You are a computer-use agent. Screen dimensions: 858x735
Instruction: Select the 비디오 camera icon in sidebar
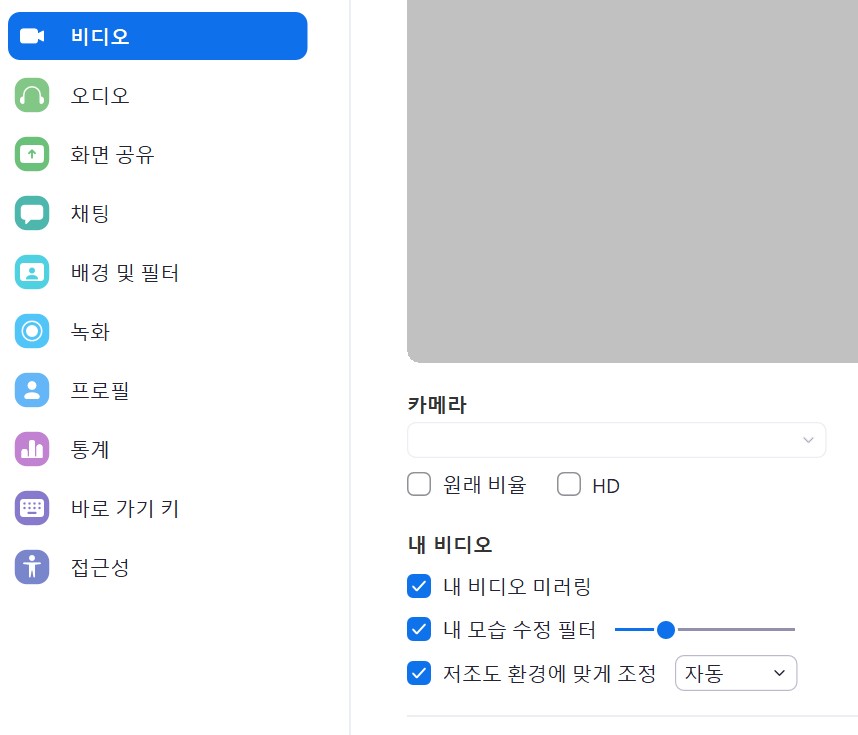point(31,35)
